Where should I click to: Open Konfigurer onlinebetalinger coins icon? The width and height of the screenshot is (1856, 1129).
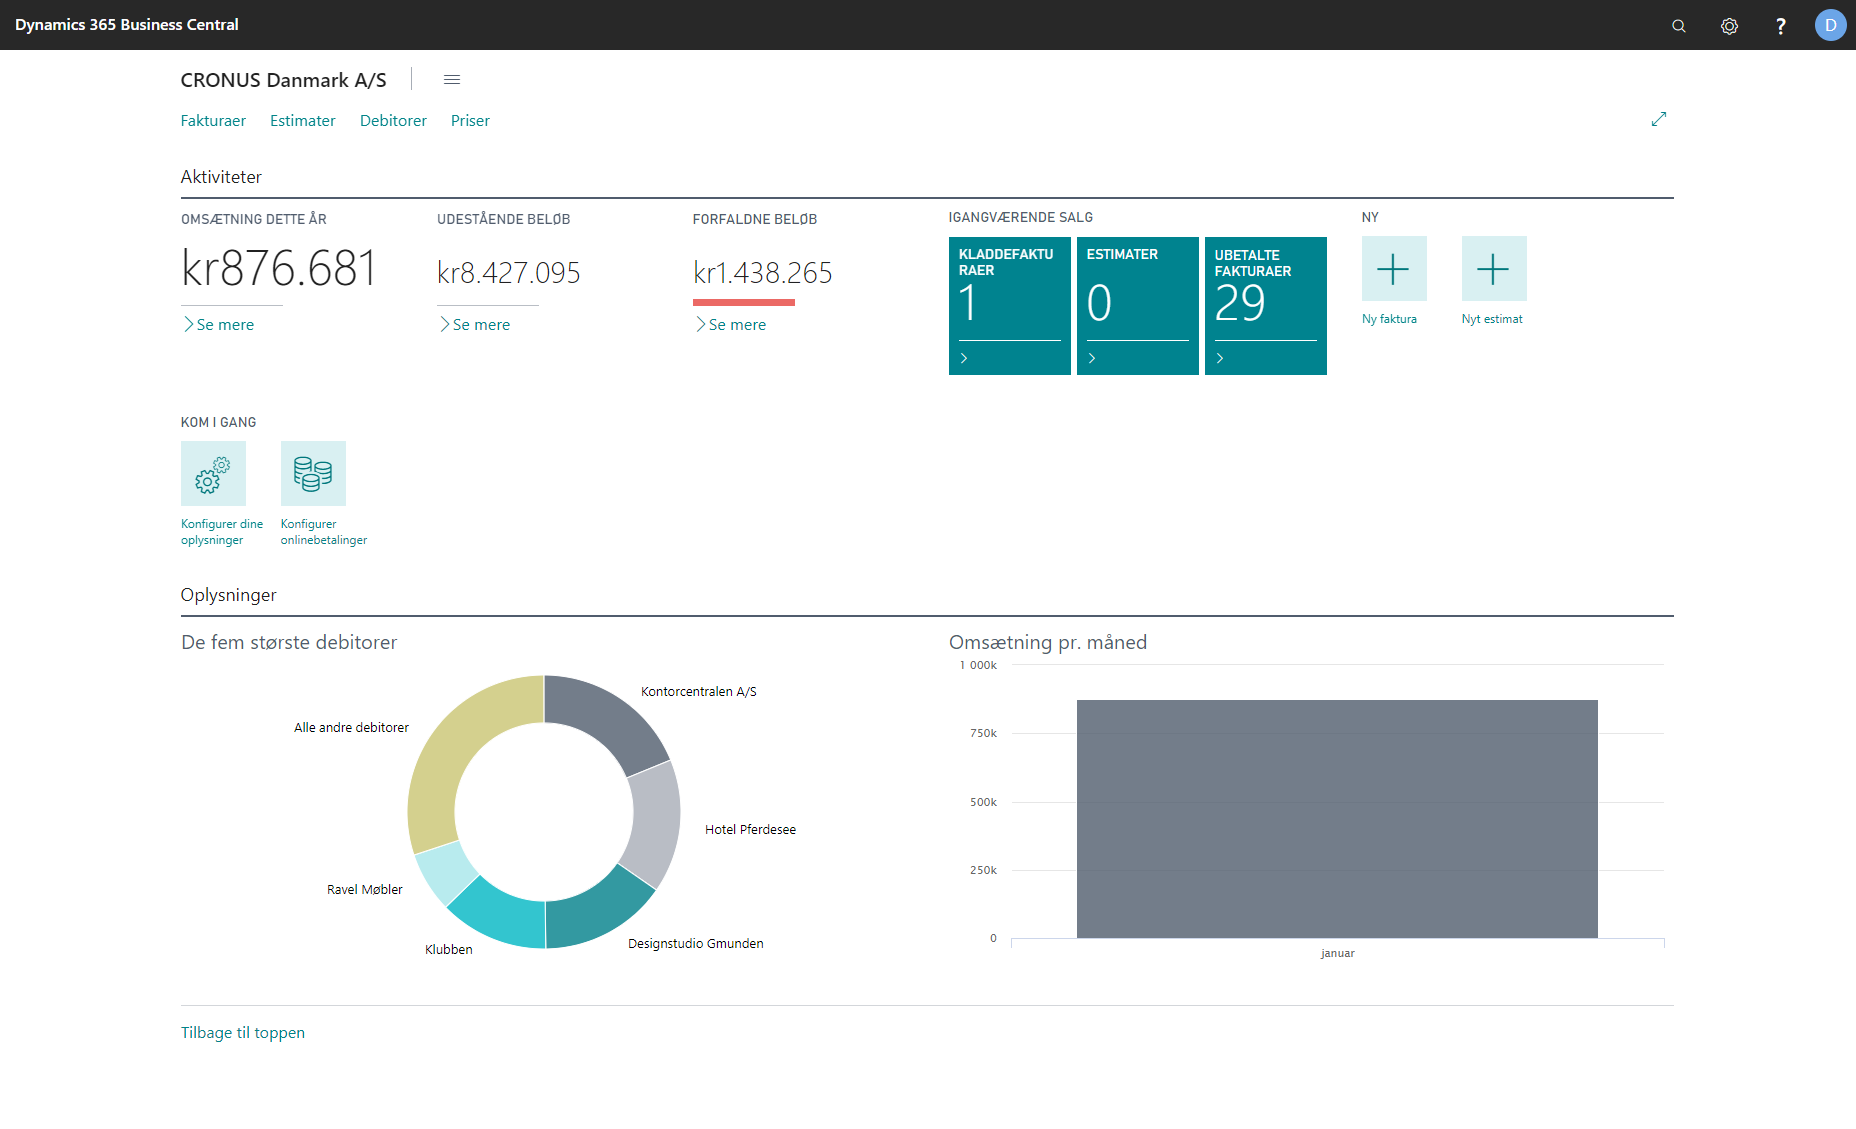click(313, 474)
